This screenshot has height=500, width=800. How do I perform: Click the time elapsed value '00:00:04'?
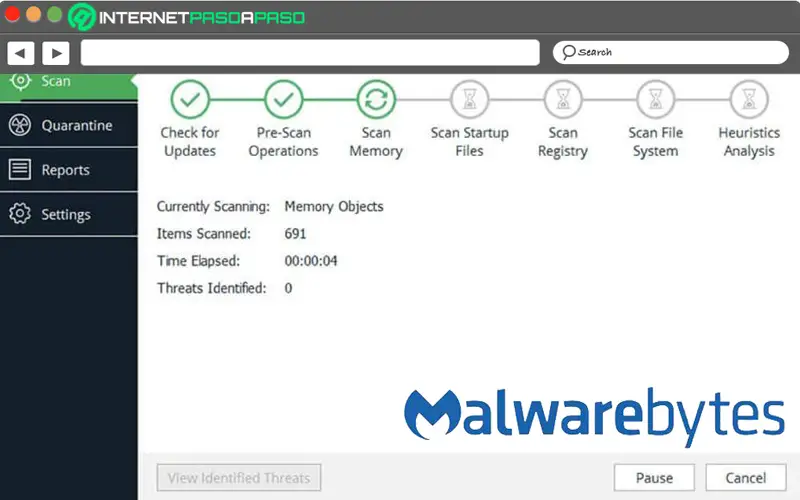pos(311,261)
